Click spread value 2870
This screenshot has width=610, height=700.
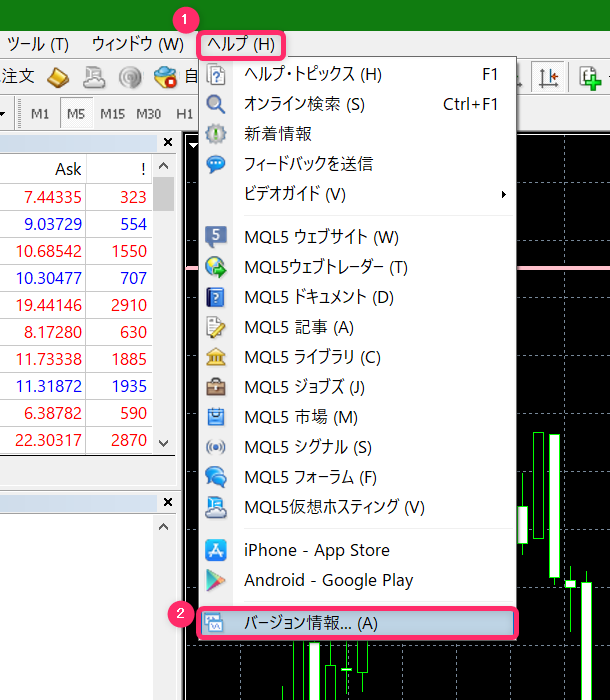[x=129, y=440]
